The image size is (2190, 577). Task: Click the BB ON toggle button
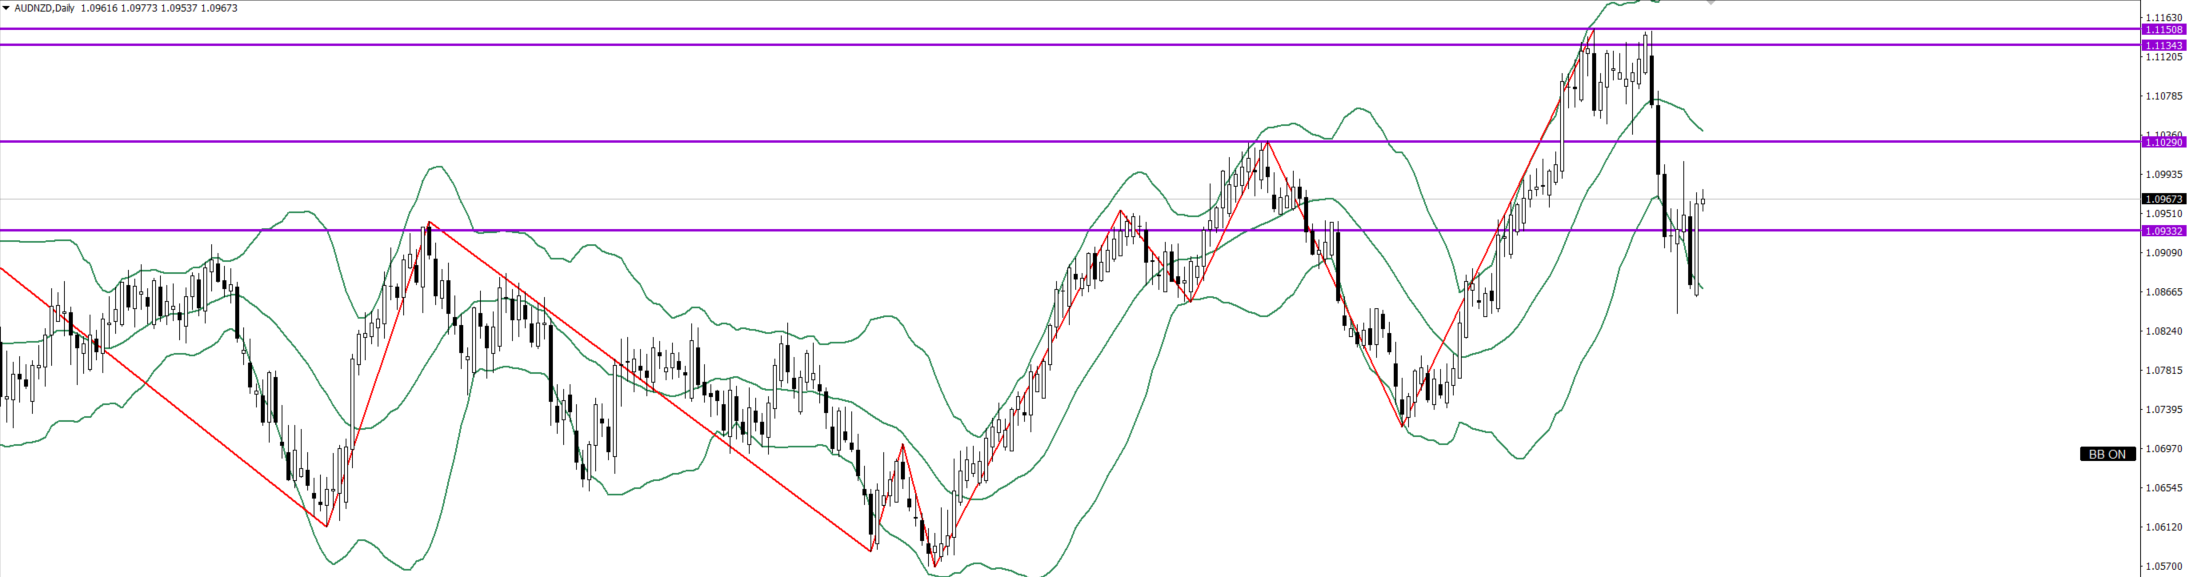tap(2107, 454)
